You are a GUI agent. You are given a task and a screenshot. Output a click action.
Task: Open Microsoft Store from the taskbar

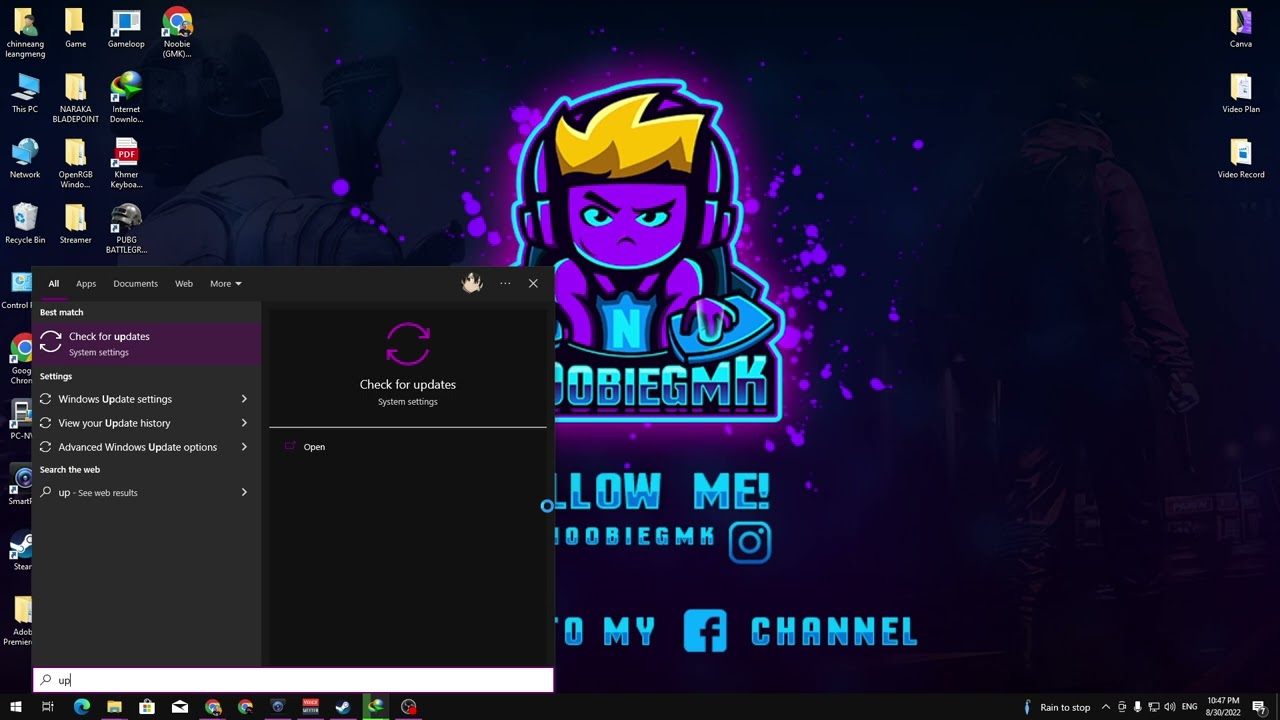coord(147,707)
